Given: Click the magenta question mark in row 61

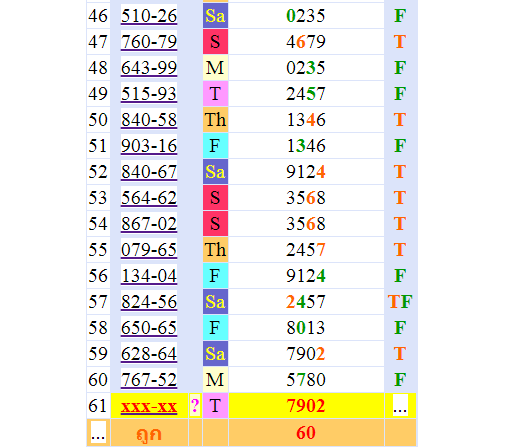Looking at the screenshot, I should click(x=195, y=406).
